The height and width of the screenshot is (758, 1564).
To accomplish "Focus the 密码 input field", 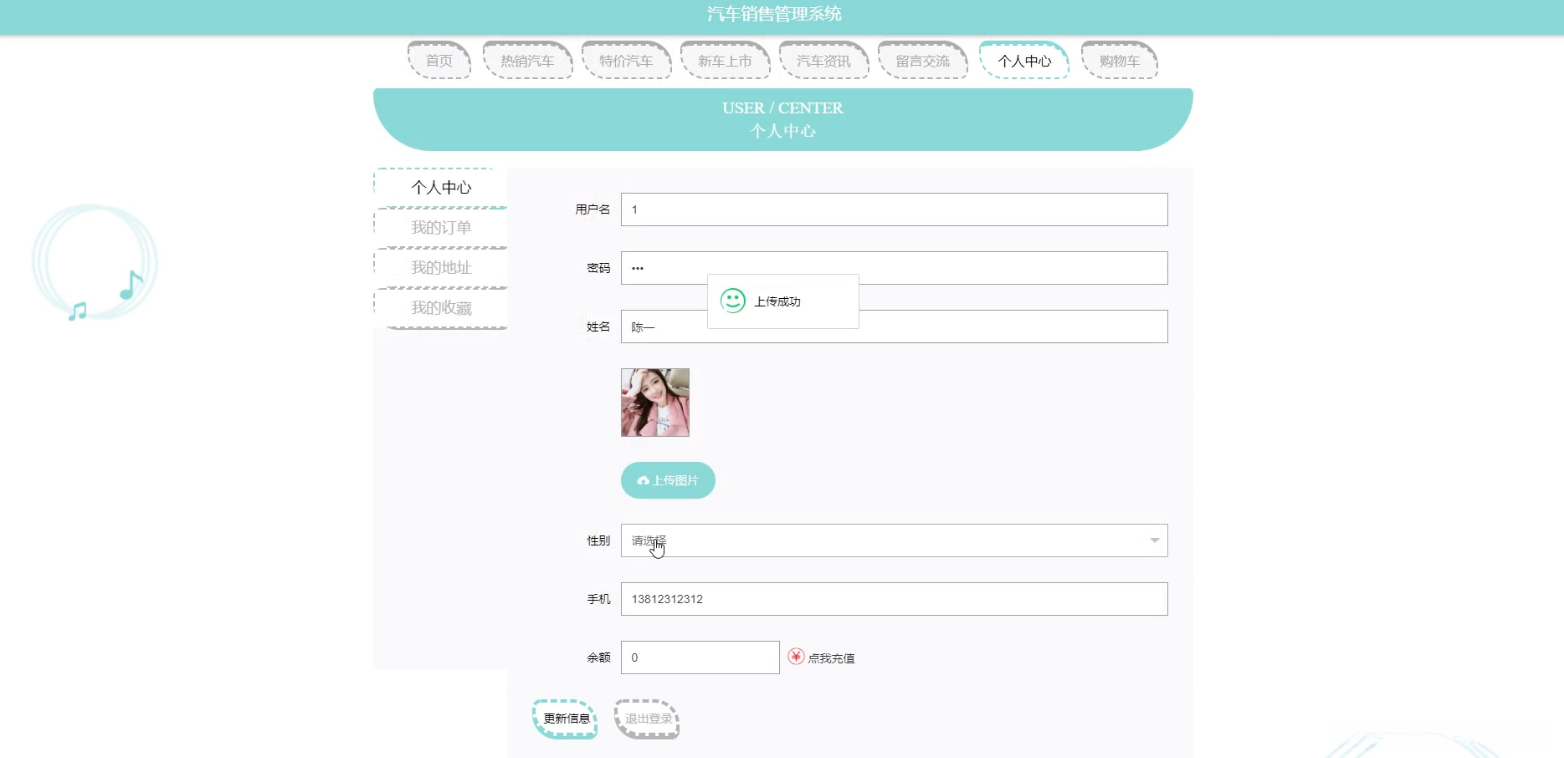I will 894,268.
